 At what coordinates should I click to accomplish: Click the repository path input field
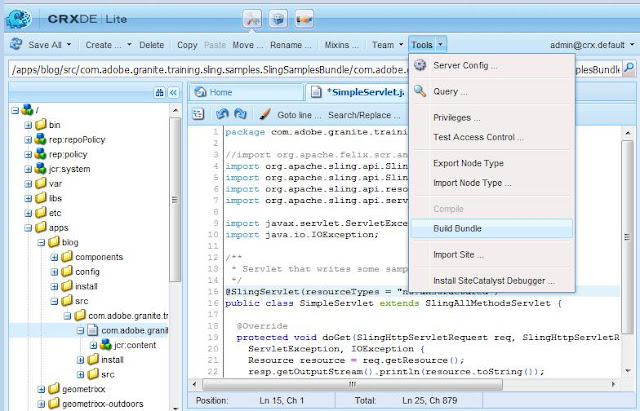(x=315, y=69)
